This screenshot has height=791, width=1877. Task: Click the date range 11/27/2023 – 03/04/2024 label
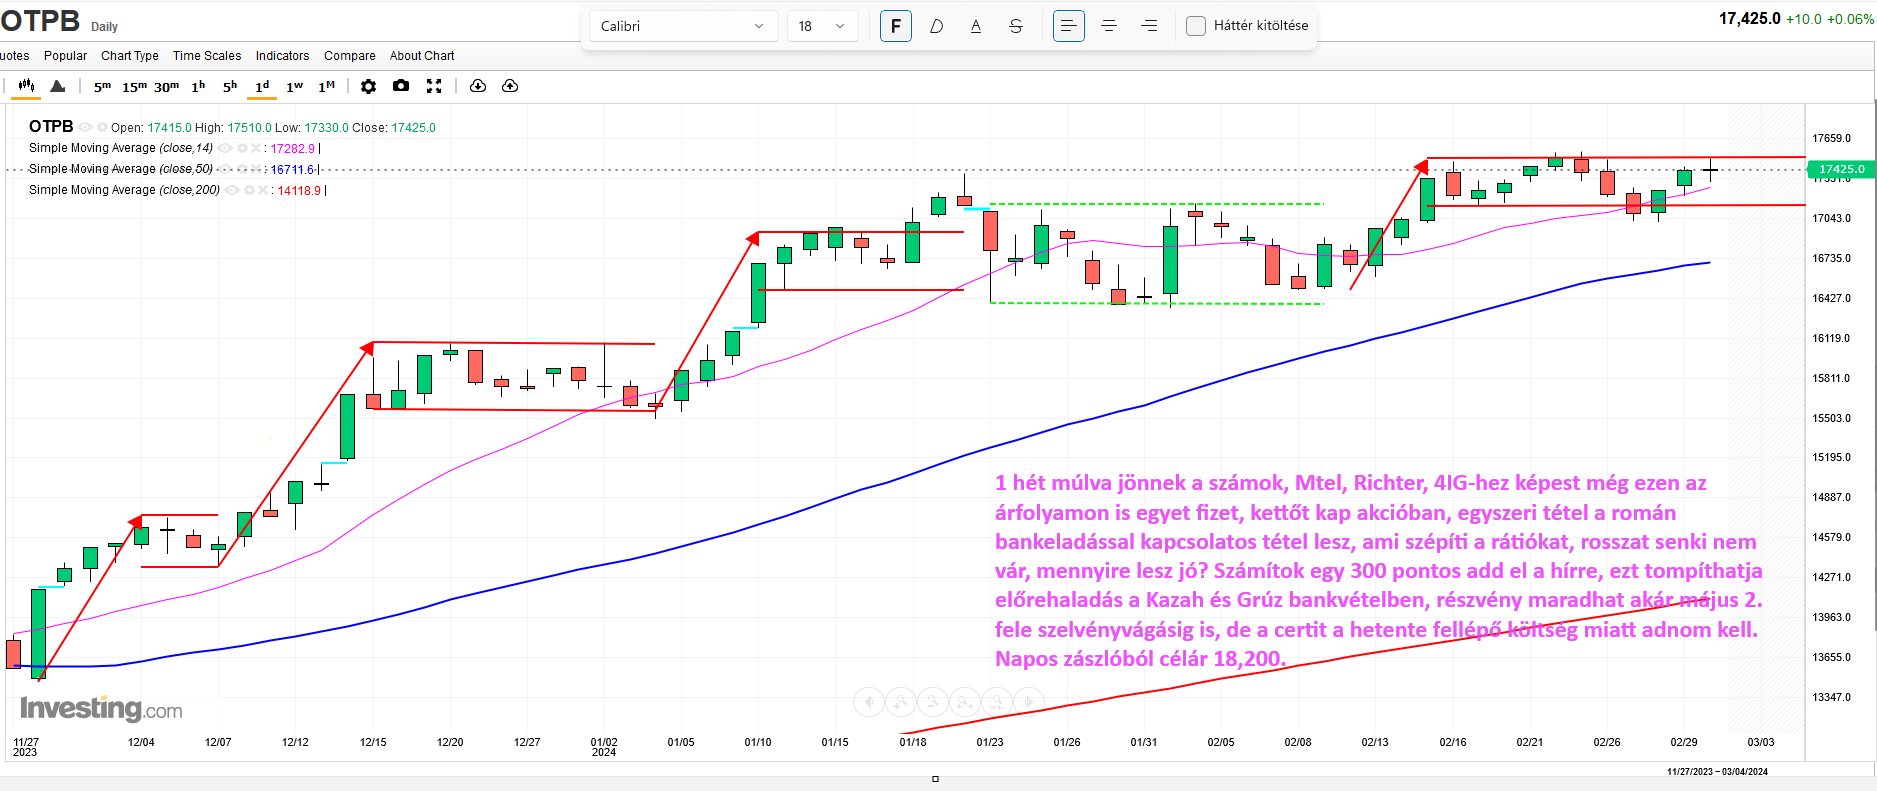coord(1717,772)
